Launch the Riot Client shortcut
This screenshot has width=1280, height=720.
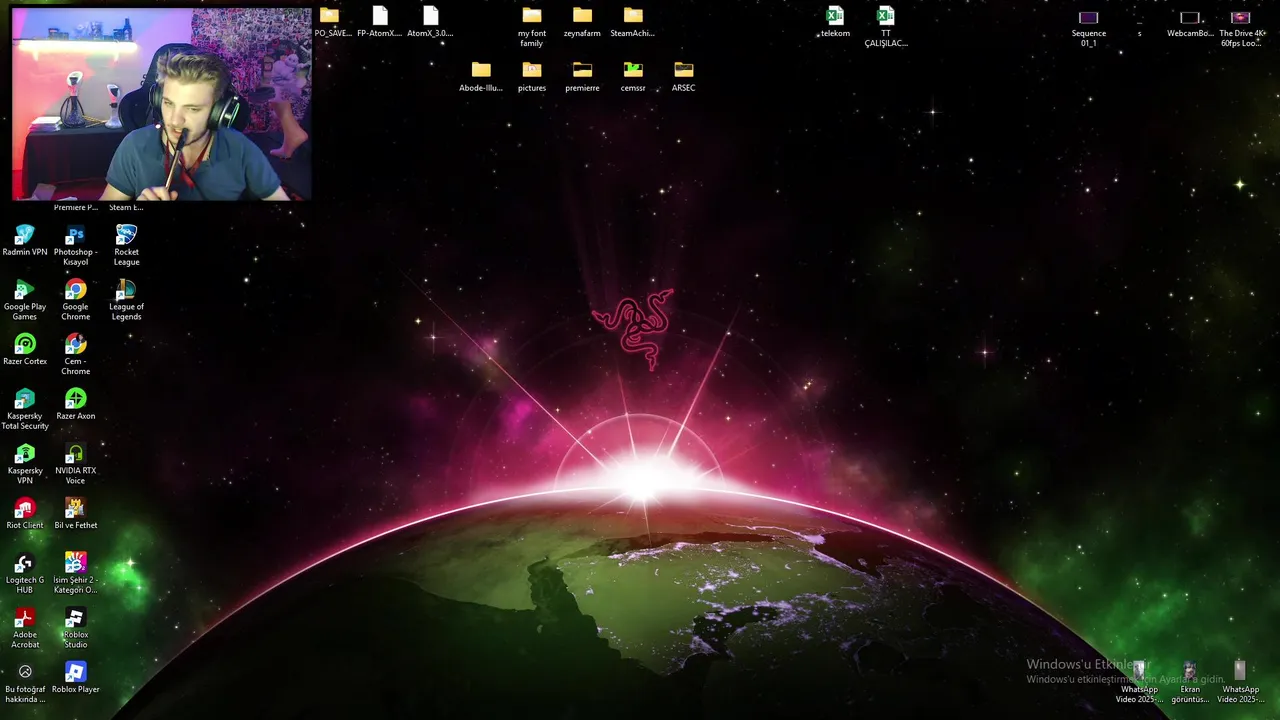[25, 514]
